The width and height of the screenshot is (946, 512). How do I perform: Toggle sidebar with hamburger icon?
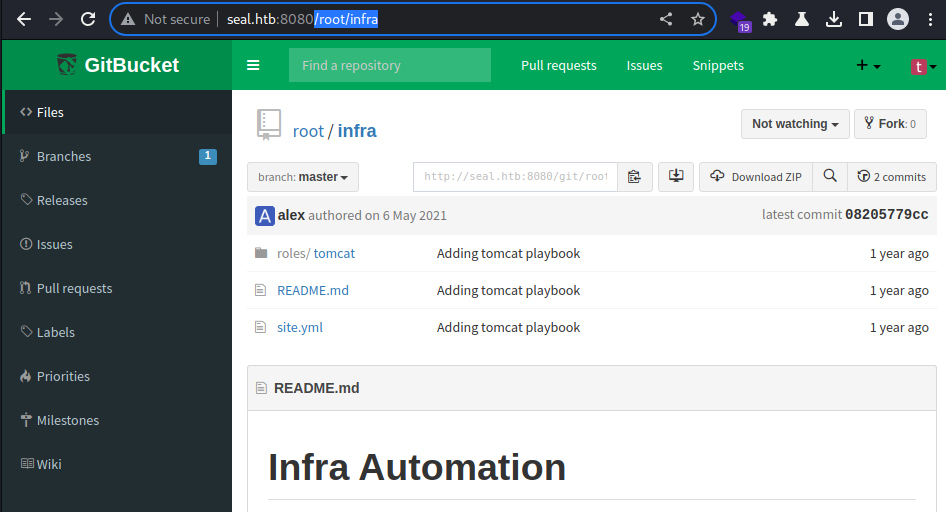click(x=253, y=65)
